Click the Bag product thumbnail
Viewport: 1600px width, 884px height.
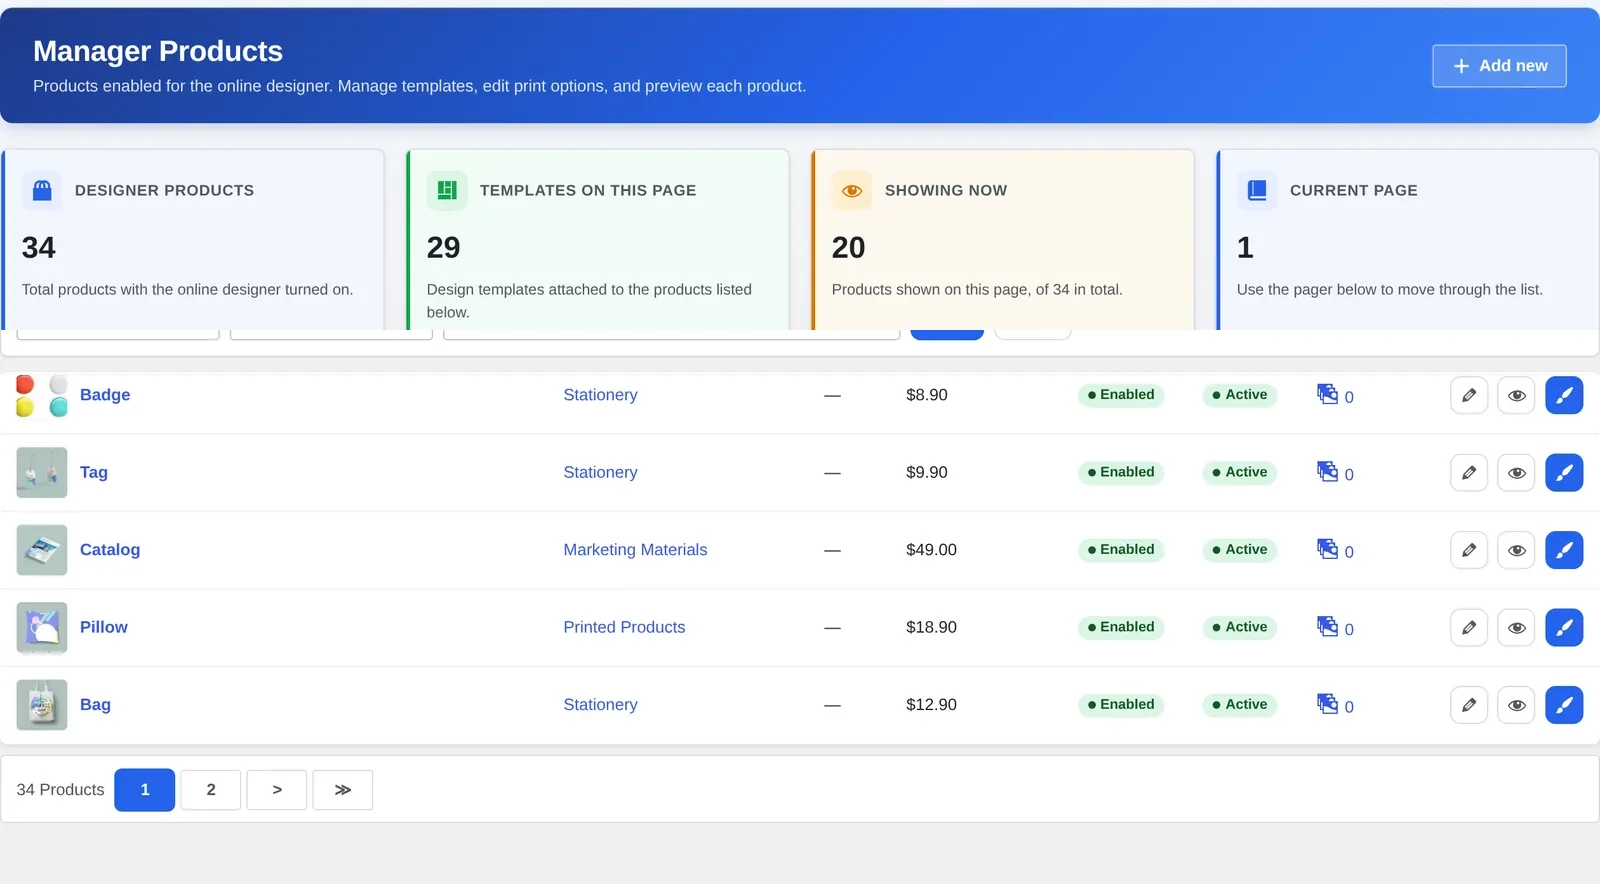[x=42, y=705]
